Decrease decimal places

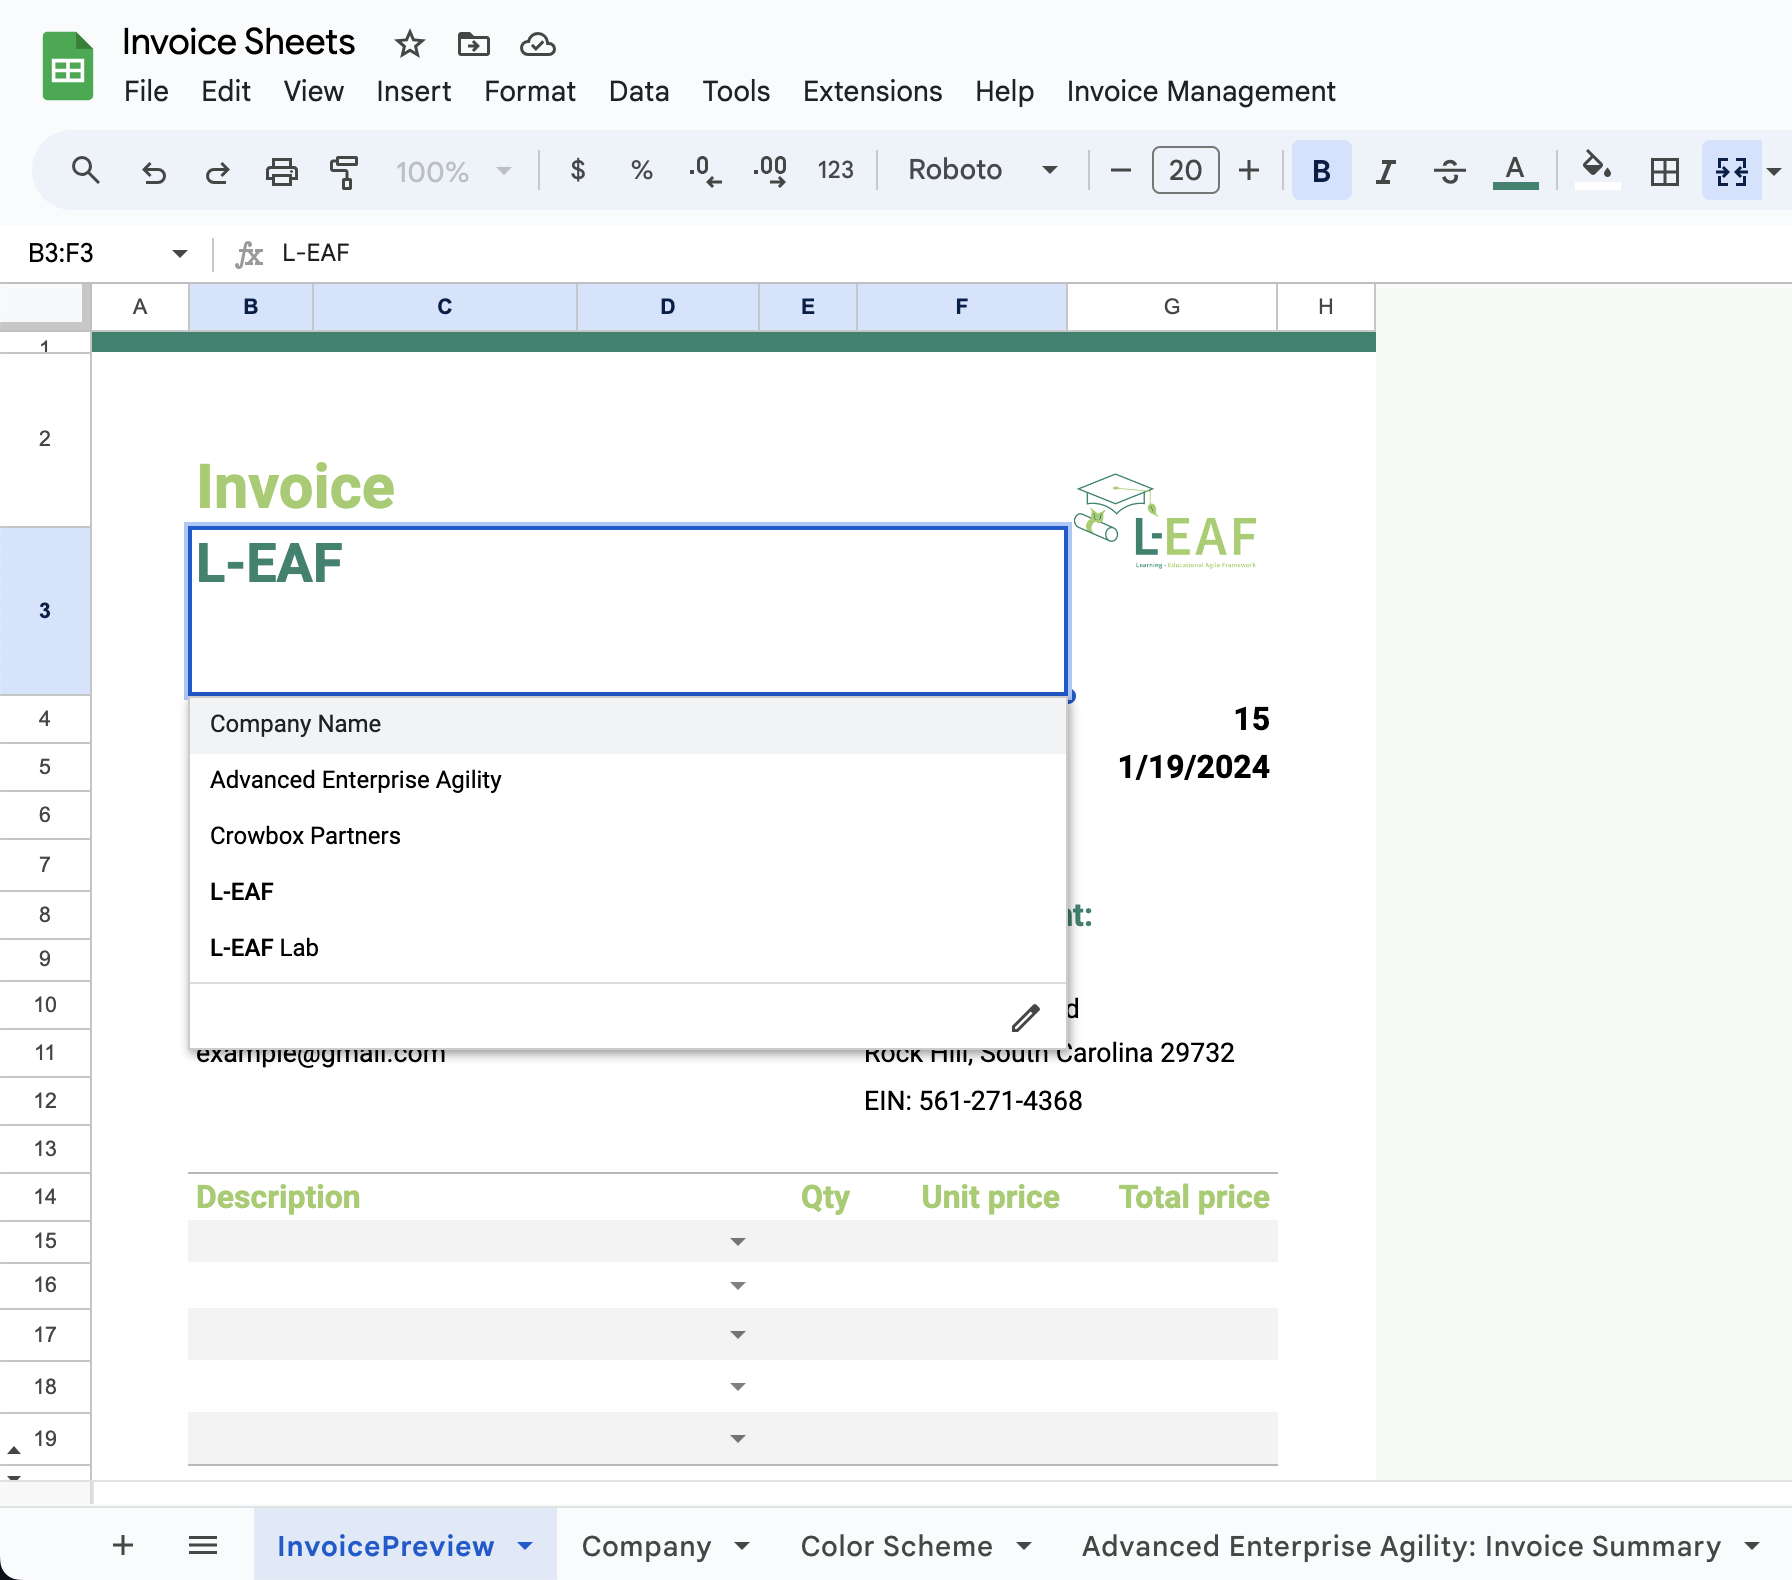click(x=705, y=171)
